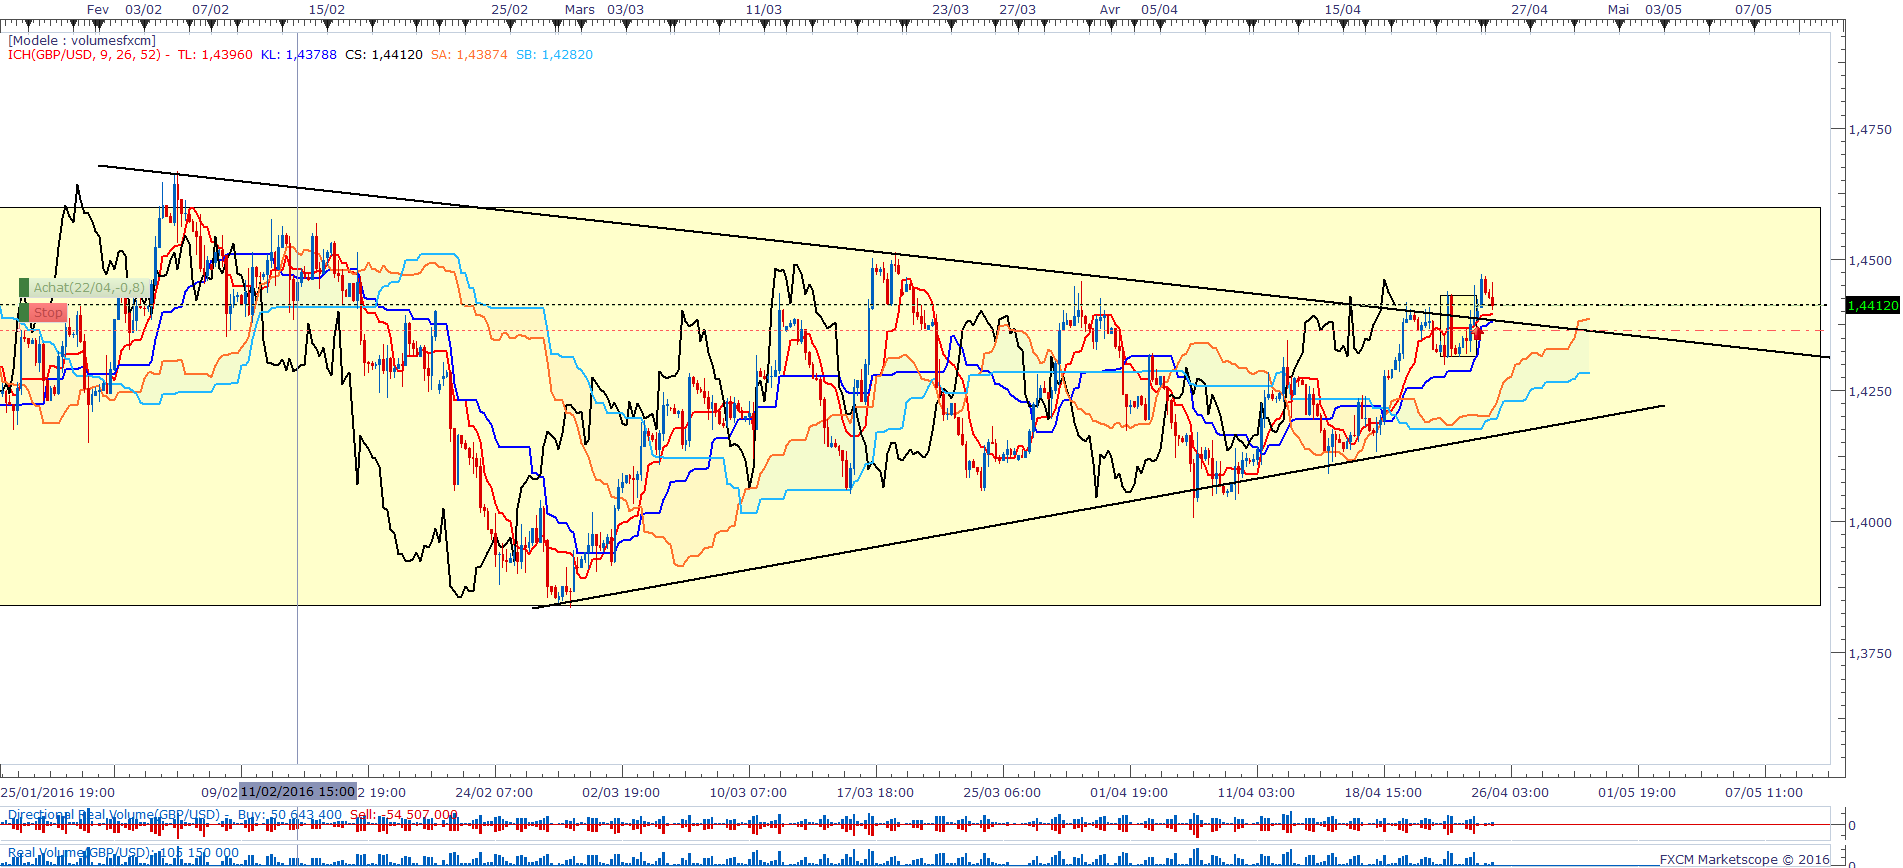This screenshot has width=1903, height=868.
Task: Click the Mai month marker on top axis
Action: coord(1618,10)
